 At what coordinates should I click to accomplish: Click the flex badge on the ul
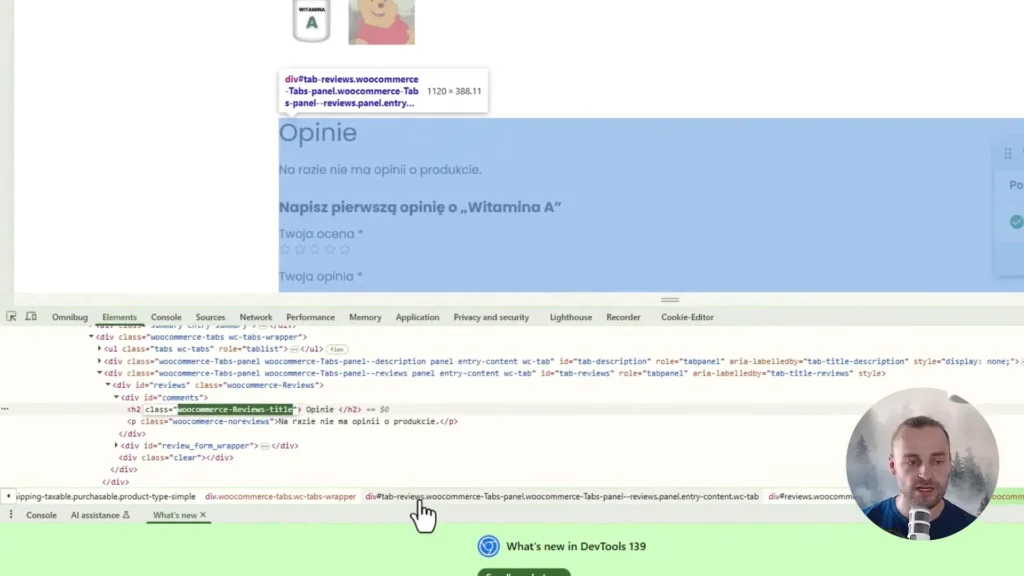point(337,349)
